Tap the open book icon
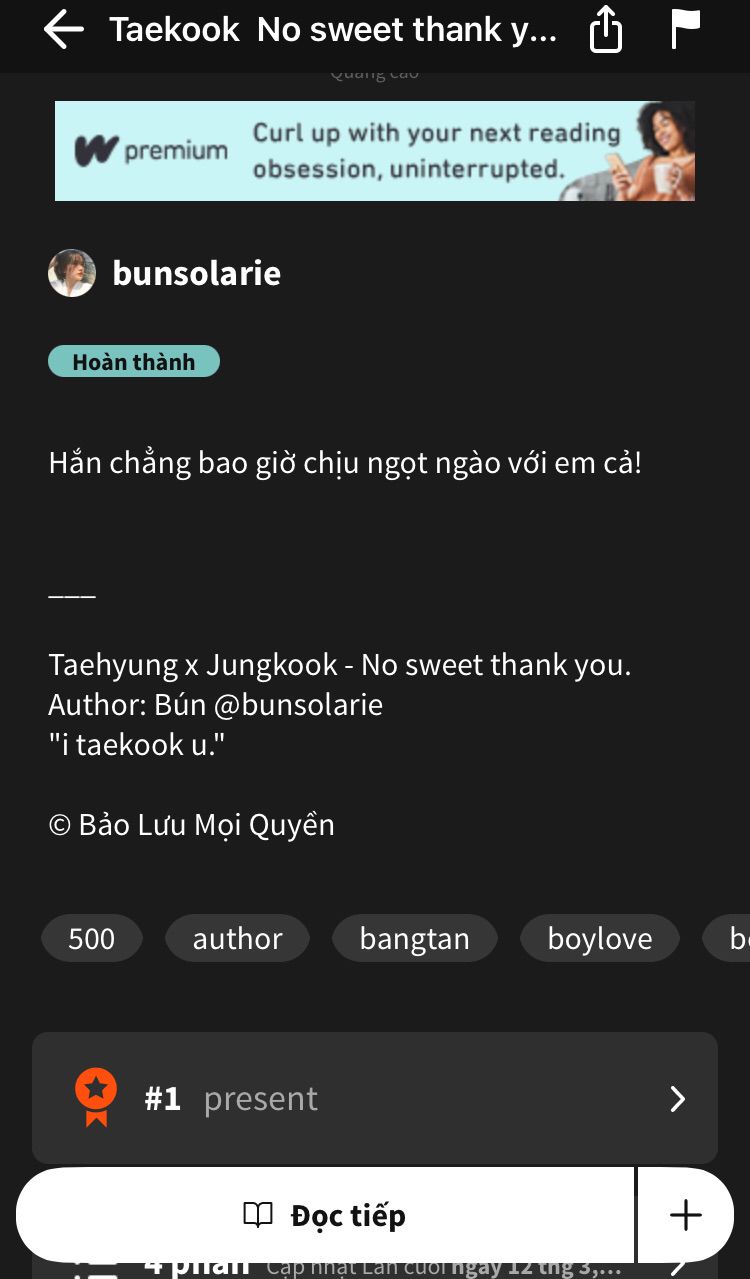The image size is (750, 1279). (258, 1215)
